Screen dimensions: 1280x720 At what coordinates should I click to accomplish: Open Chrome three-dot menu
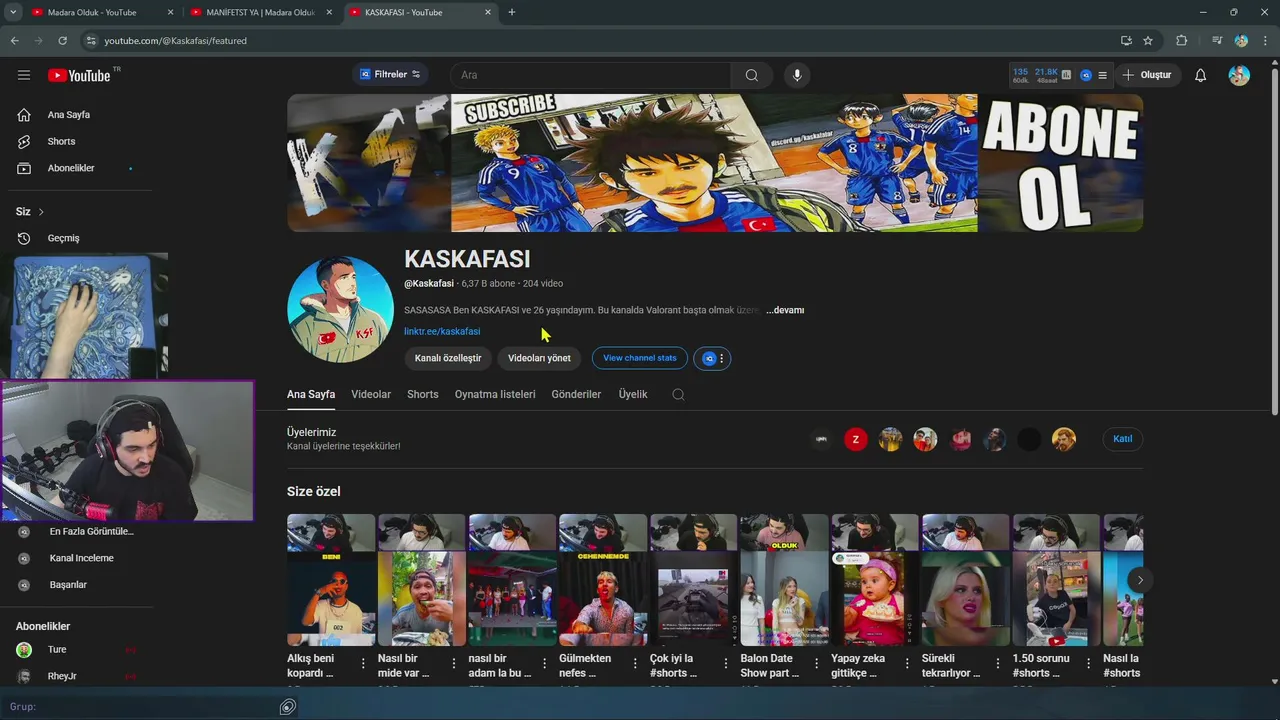1265,41
